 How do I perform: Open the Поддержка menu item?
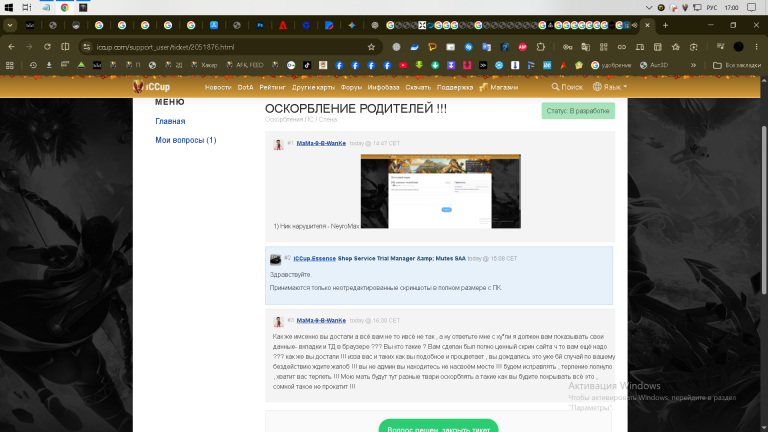(455, 87)
